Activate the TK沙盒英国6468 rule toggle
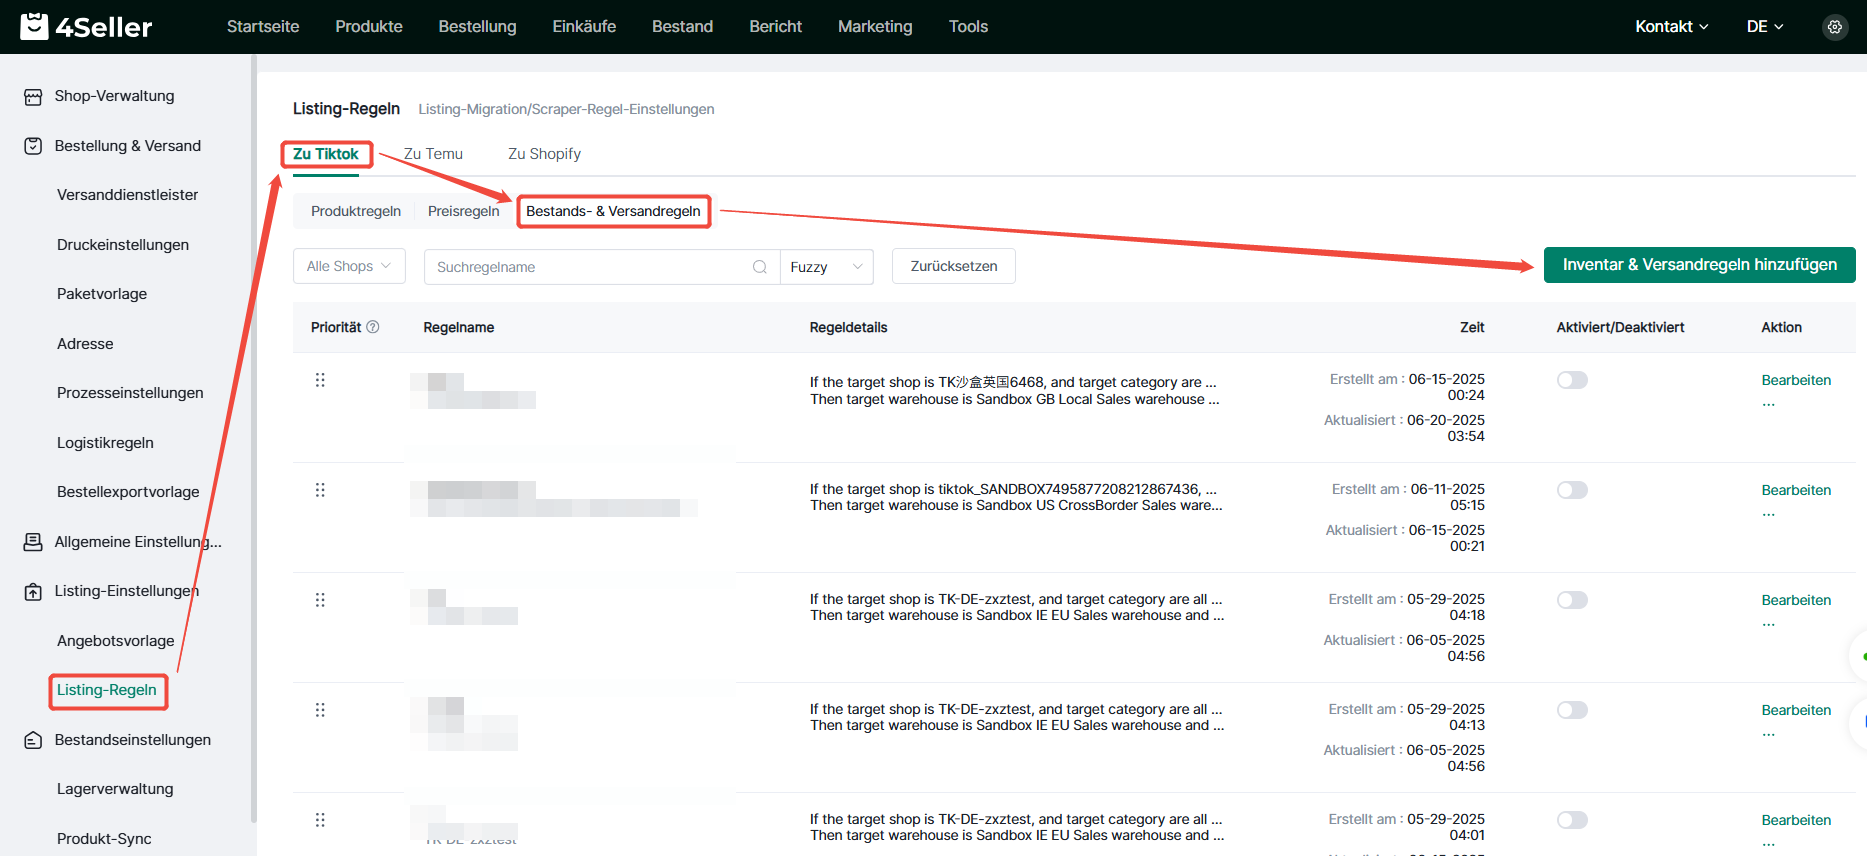Screen dimensions: 1867x856 click(x=1572, y=380)
